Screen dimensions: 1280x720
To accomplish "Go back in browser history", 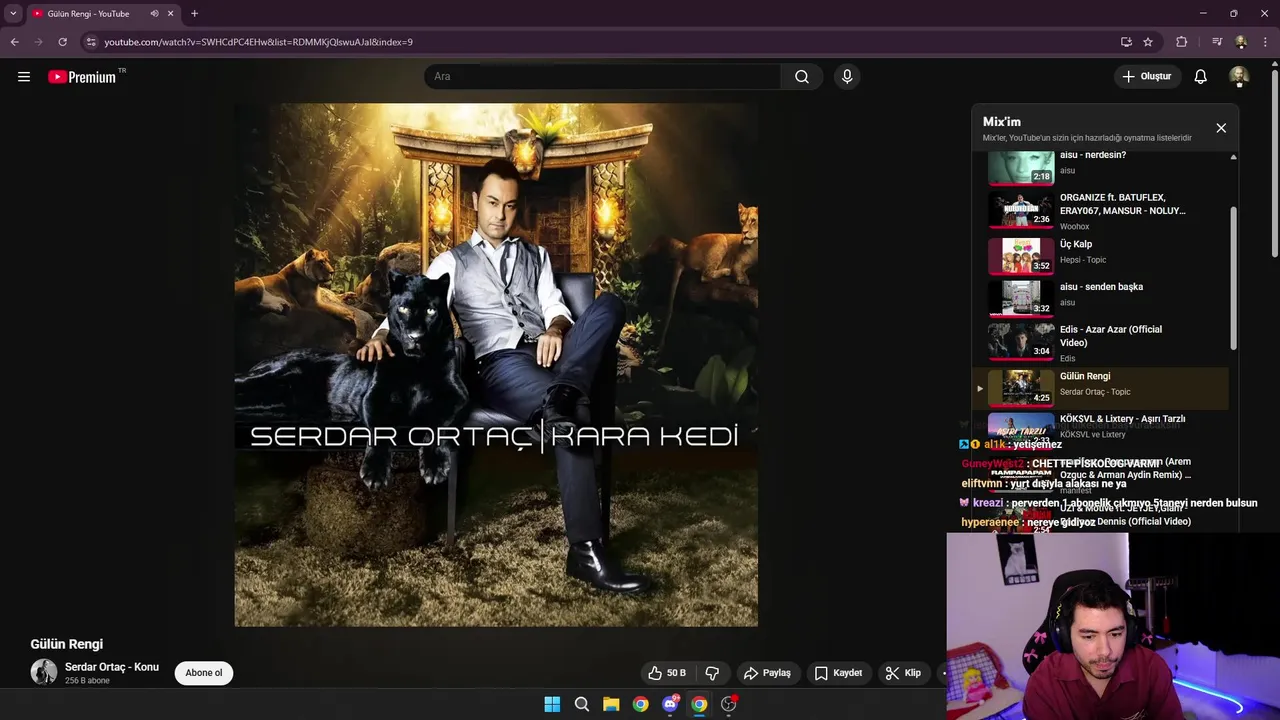I will coord(15,42).
